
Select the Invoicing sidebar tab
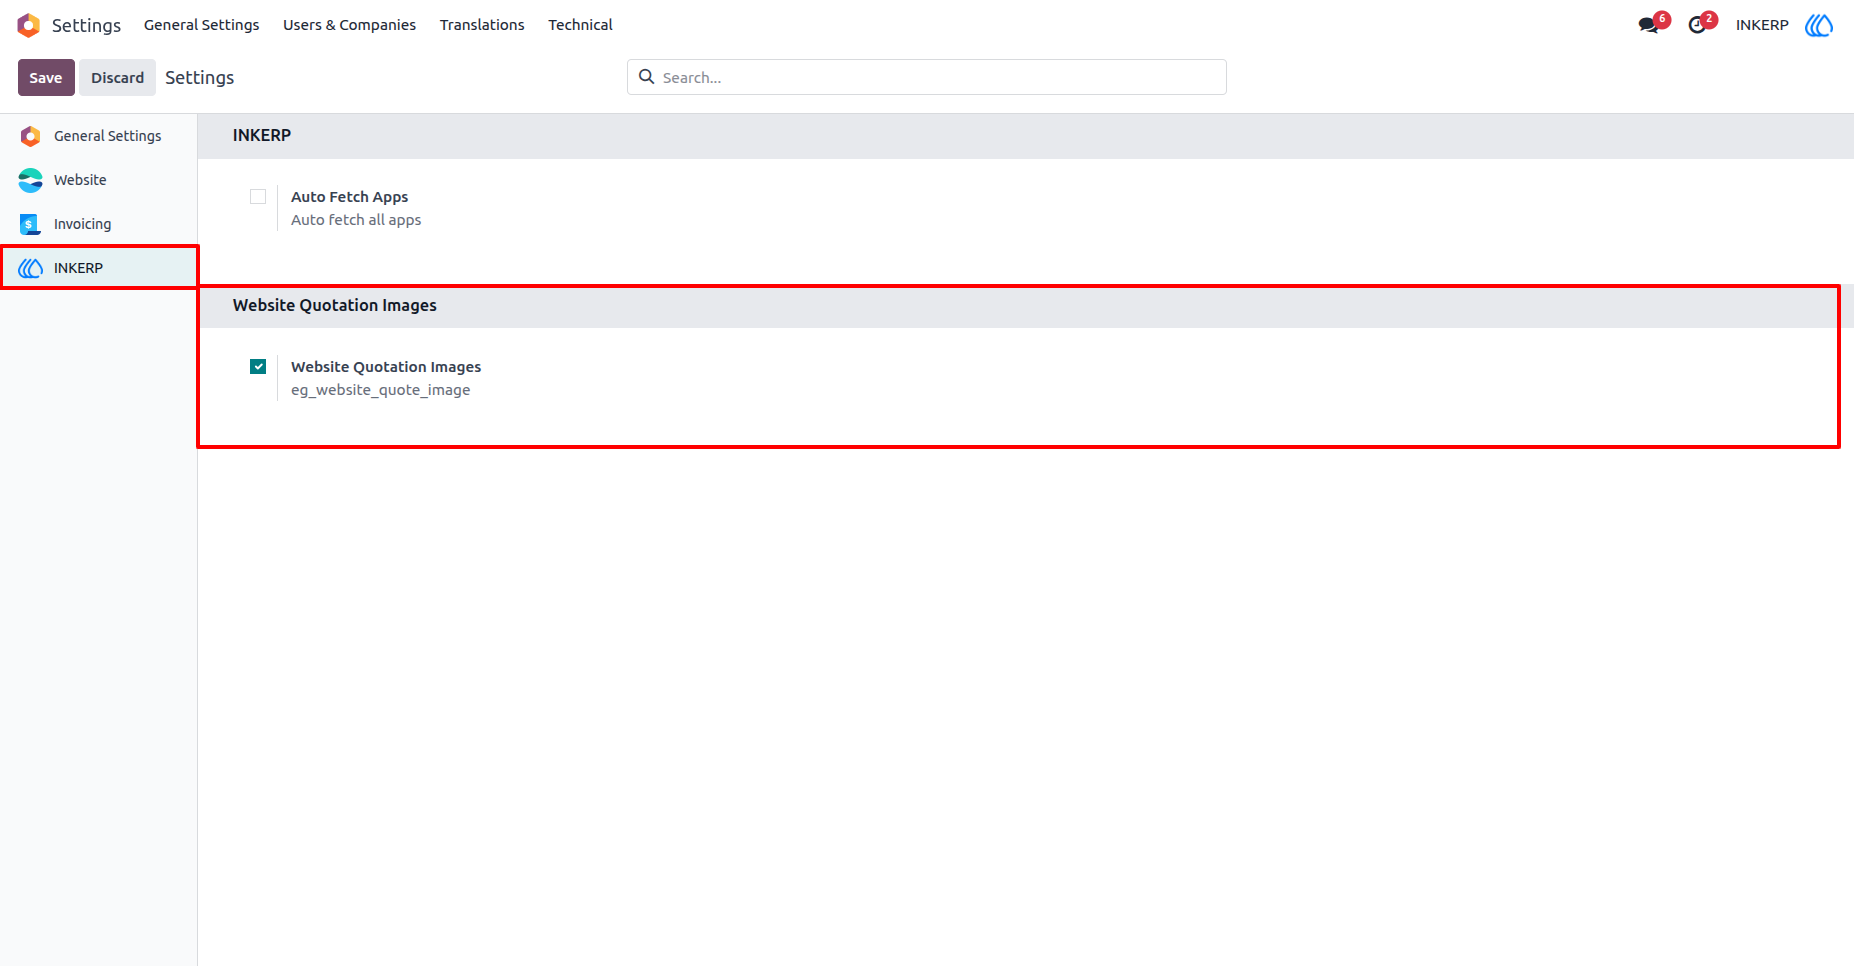tap(98, 224)
